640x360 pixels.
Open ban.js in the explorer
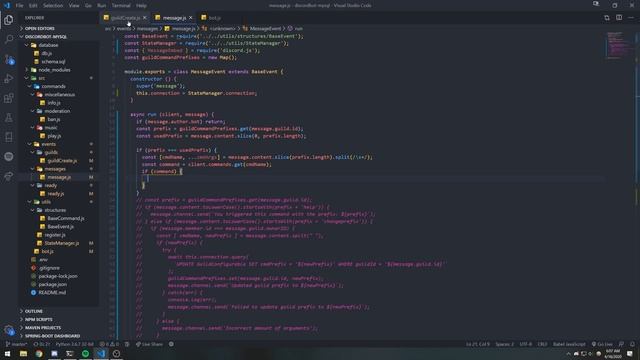click(53, 120)
